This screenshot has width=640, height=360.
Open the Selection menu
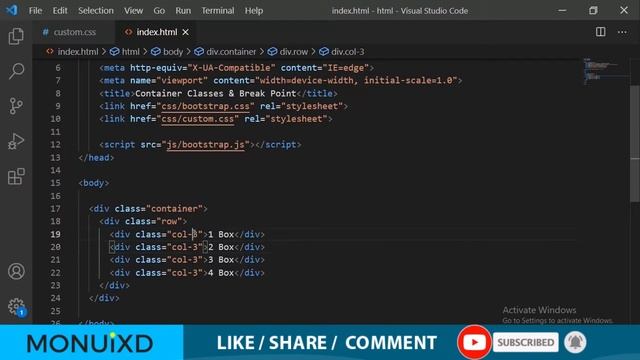pyautogui.click(x=96, y=11)
